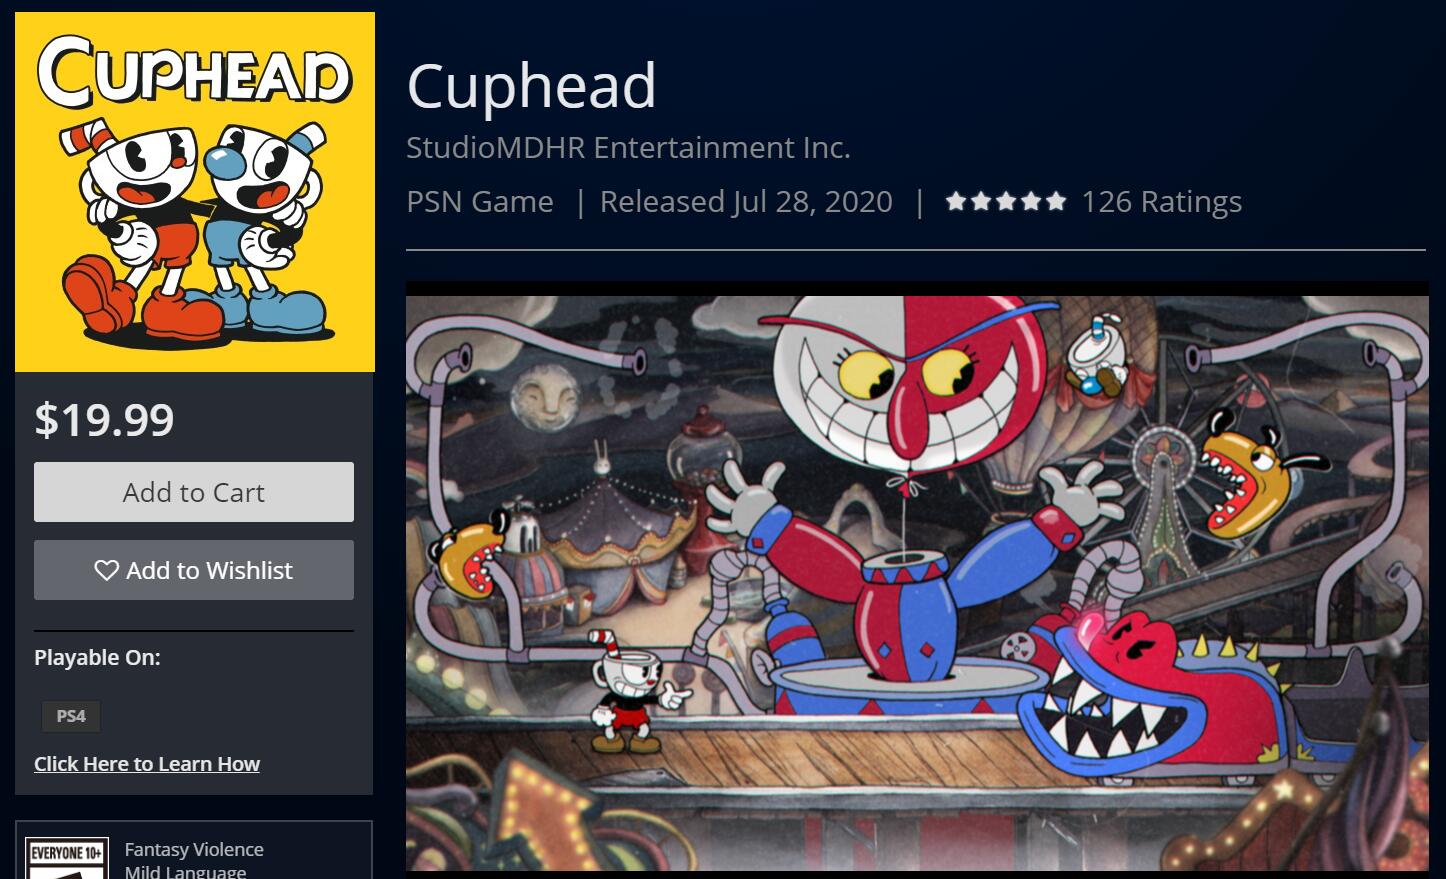This screenshot has height=879, width=1446.
Task: Click the Add to Cart button
Action: point(194,492)
